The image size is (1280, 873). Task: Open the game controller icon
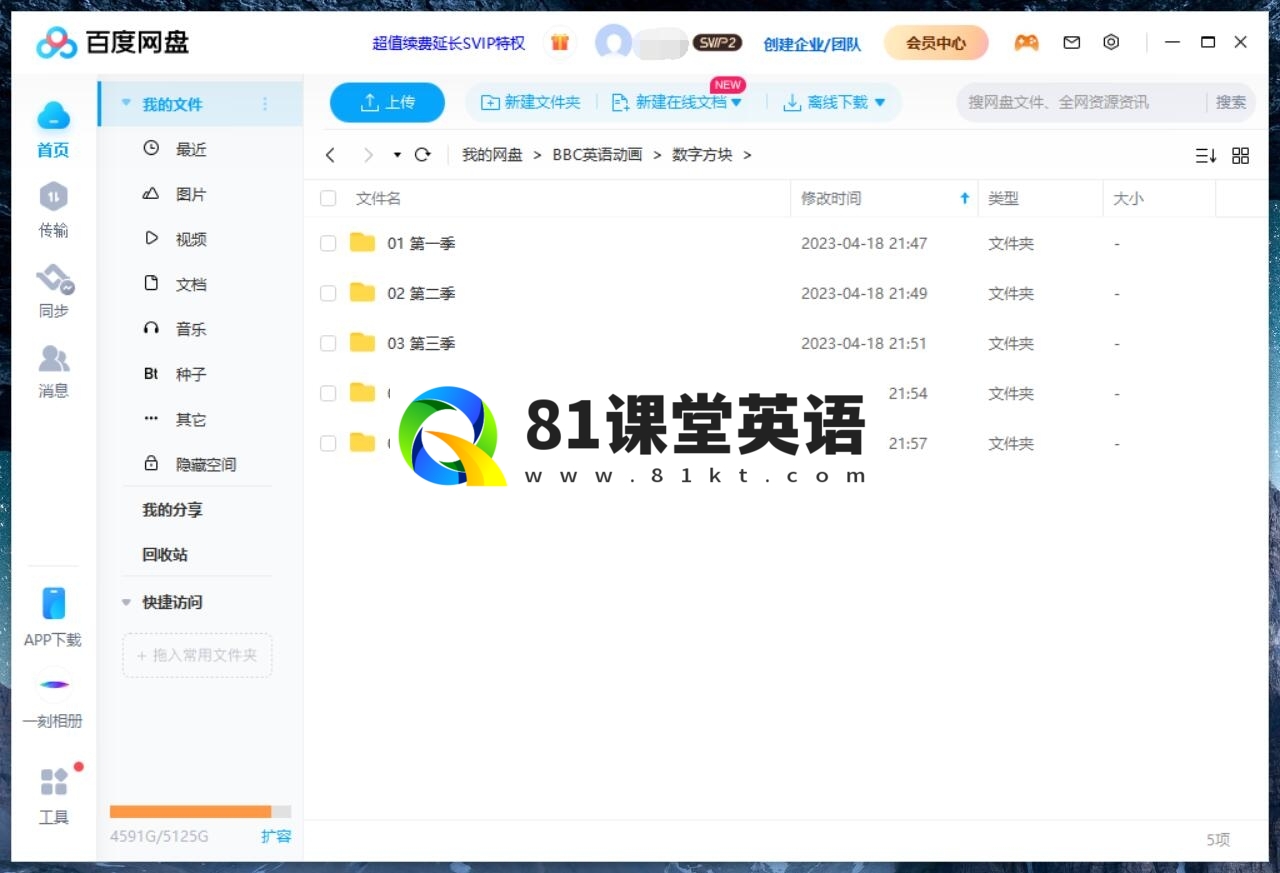1026,43
